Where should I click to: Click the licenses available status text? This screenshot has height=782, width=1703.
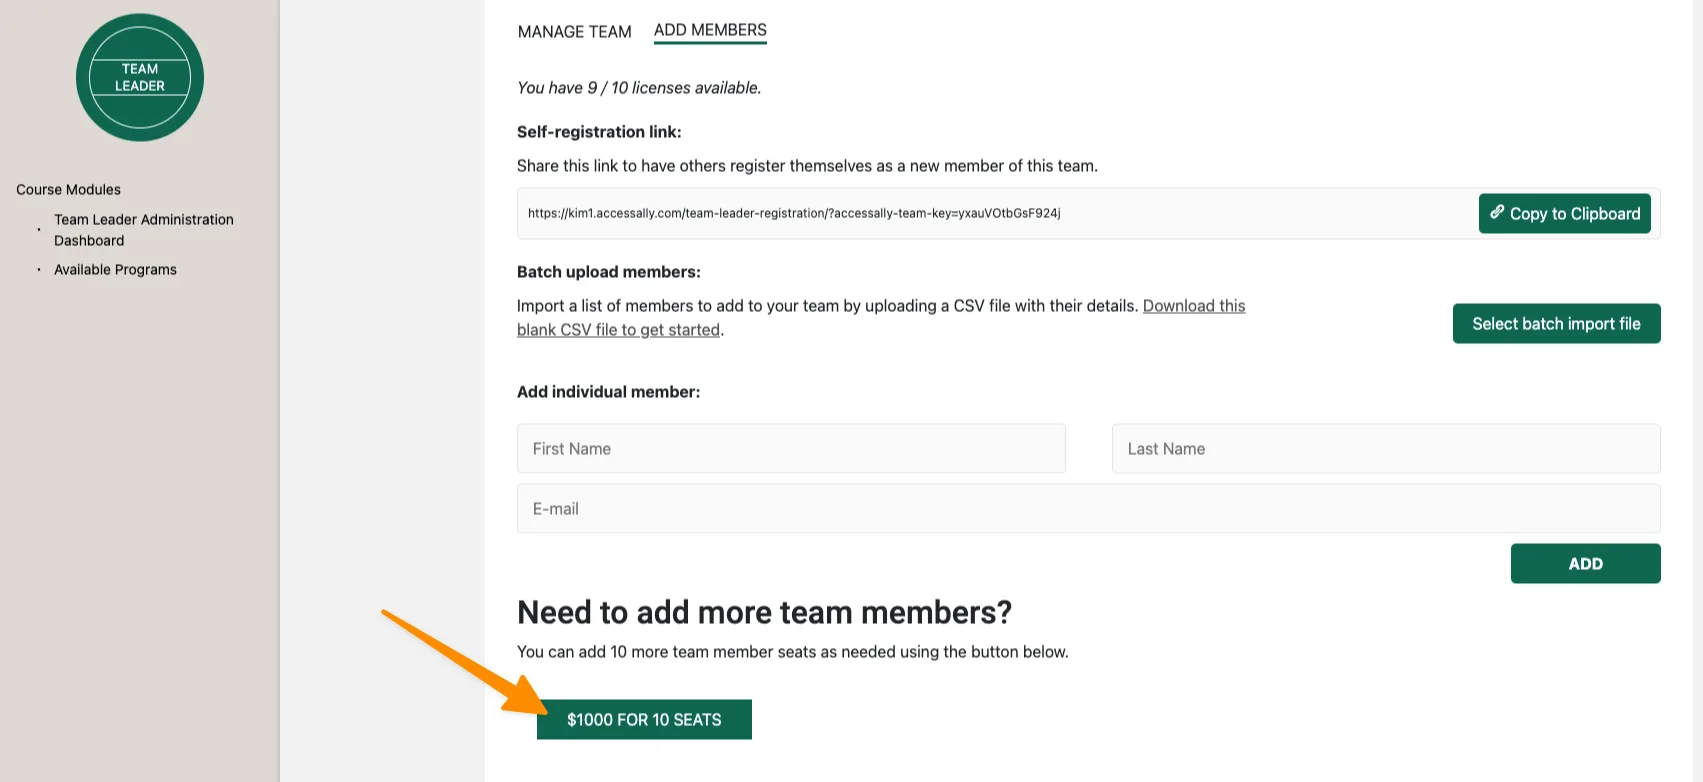(639, 88)
